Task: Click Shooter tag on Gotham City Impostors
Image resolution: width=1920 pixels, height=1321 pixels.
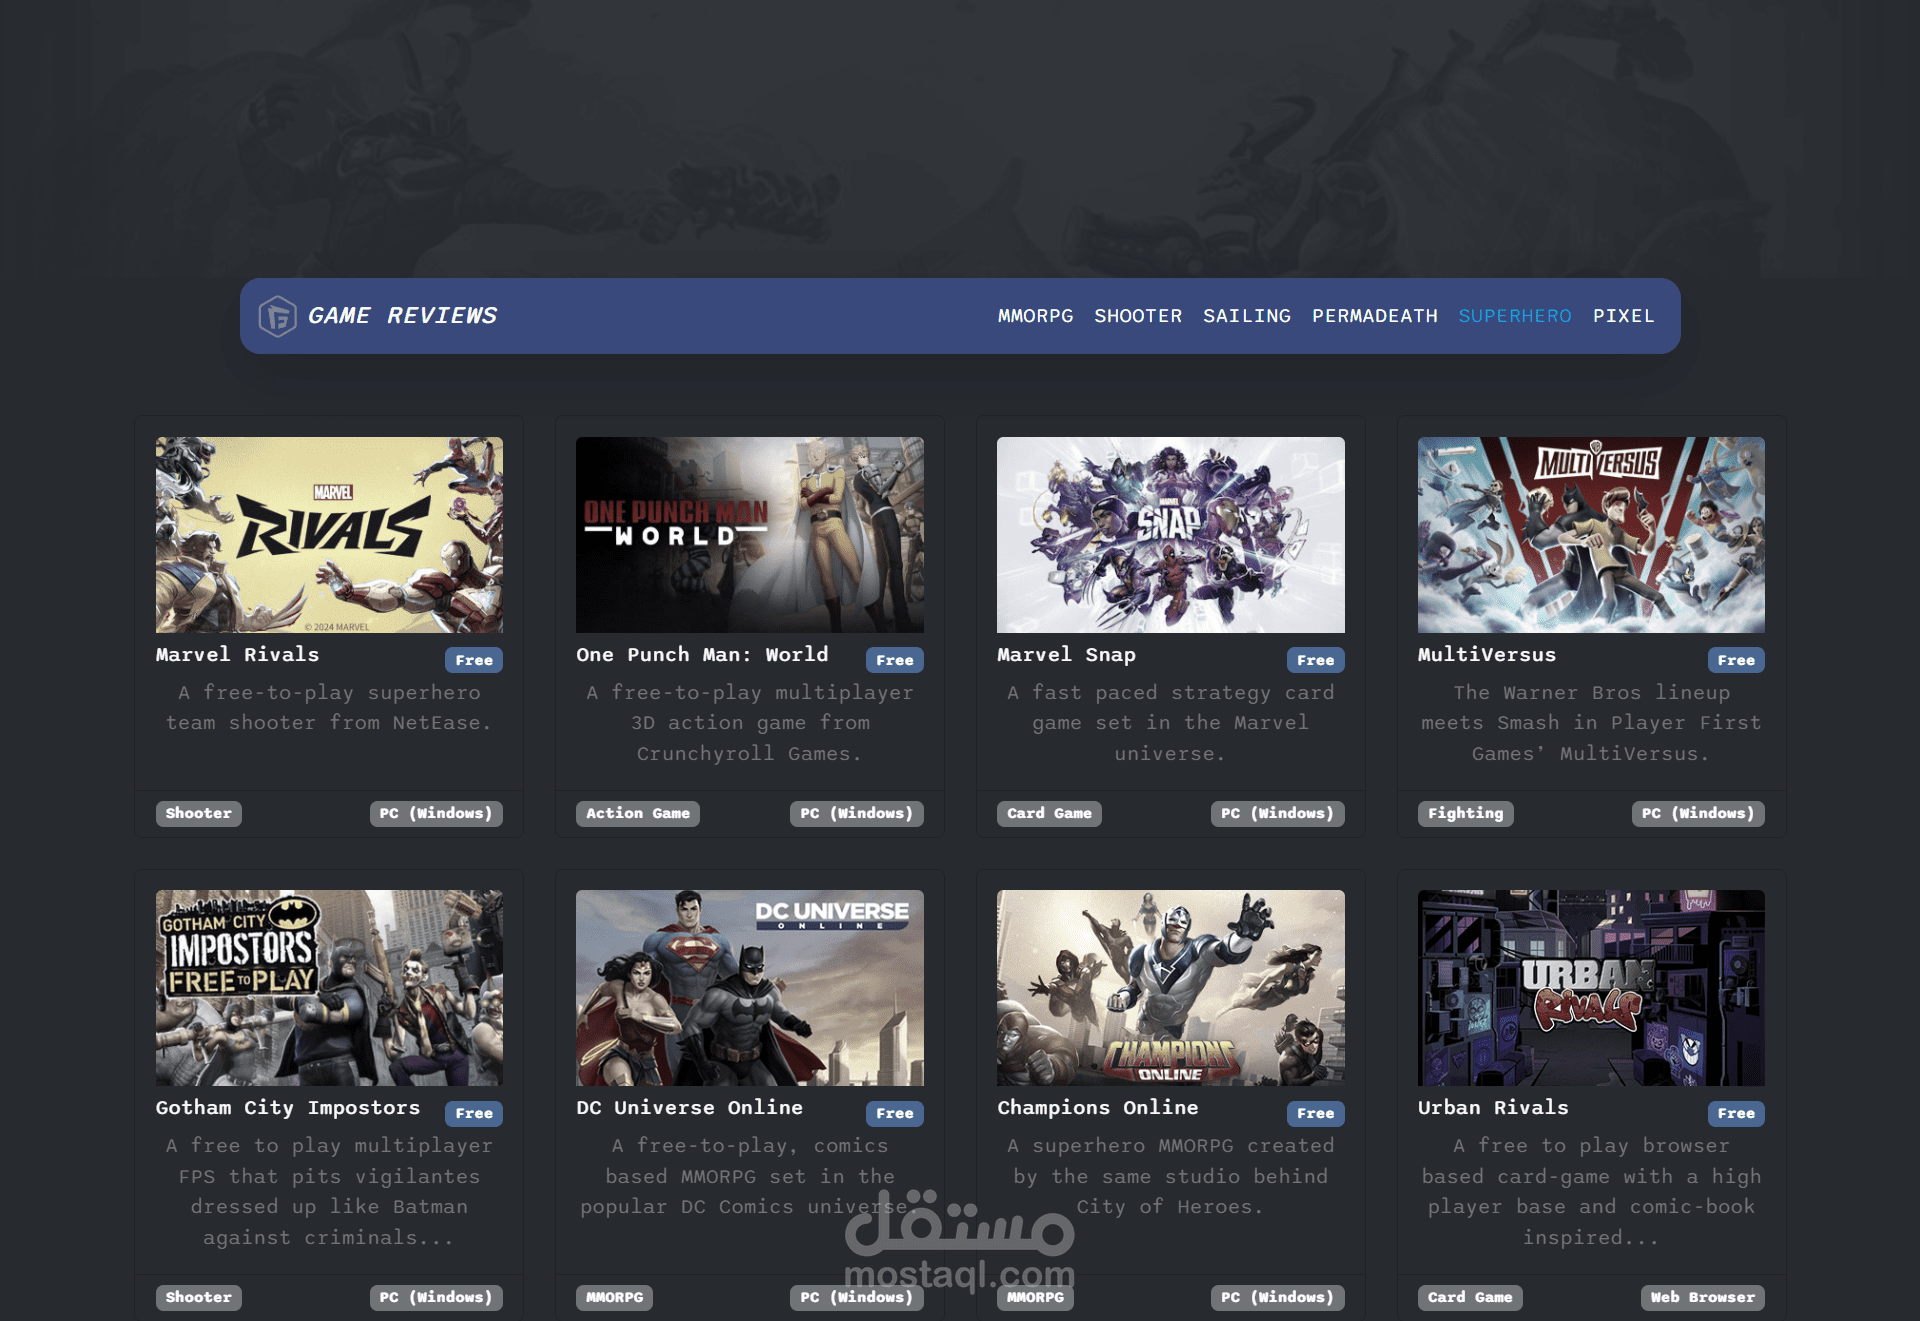Action: click(x=199, y=1298)
